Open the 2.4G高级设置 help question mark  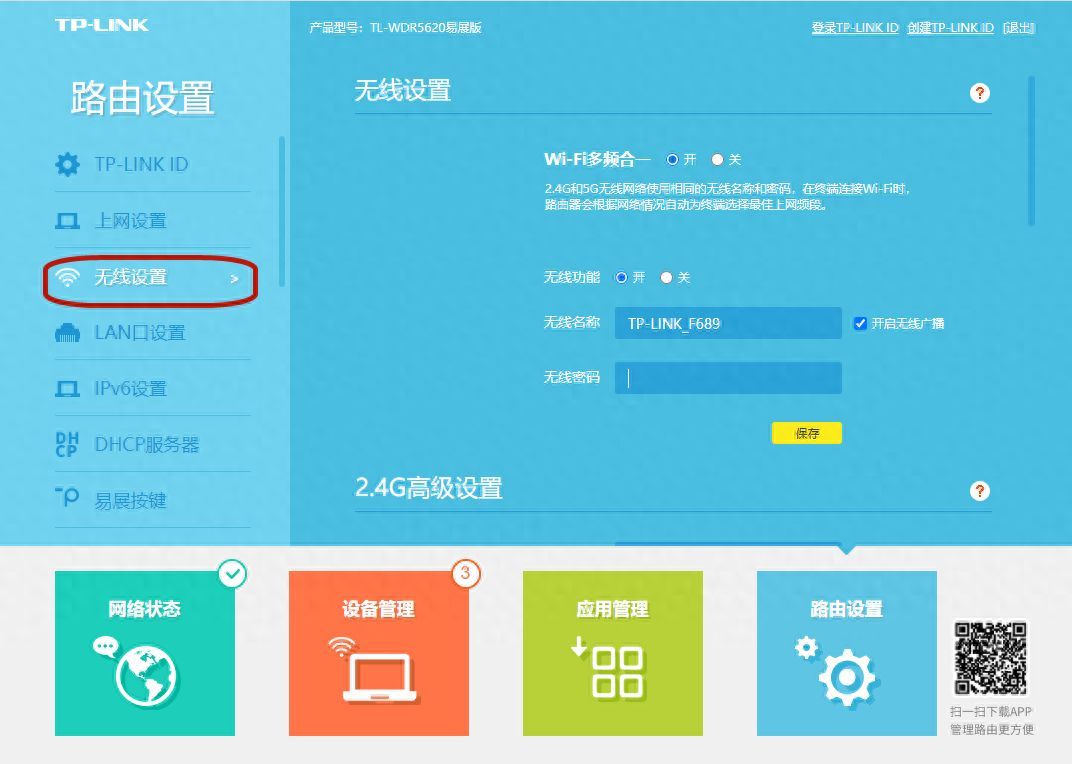(979, 491)
